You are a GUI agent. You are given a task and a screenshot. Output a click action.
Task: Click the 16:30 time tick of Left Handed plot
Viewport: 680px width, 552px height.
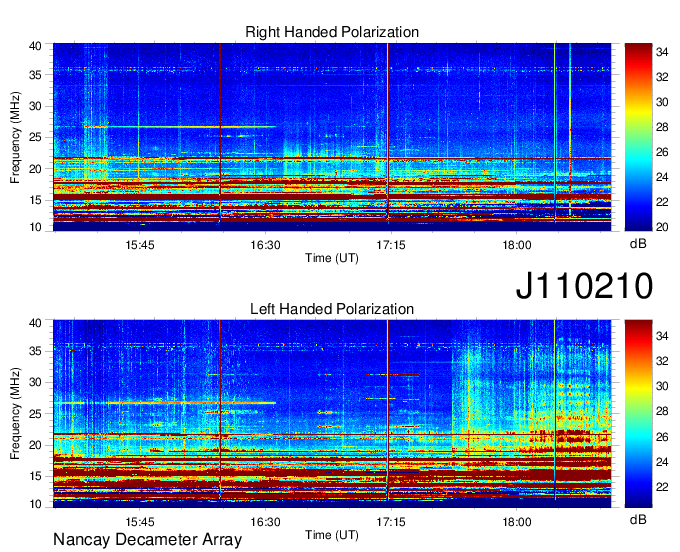[265, 522]
